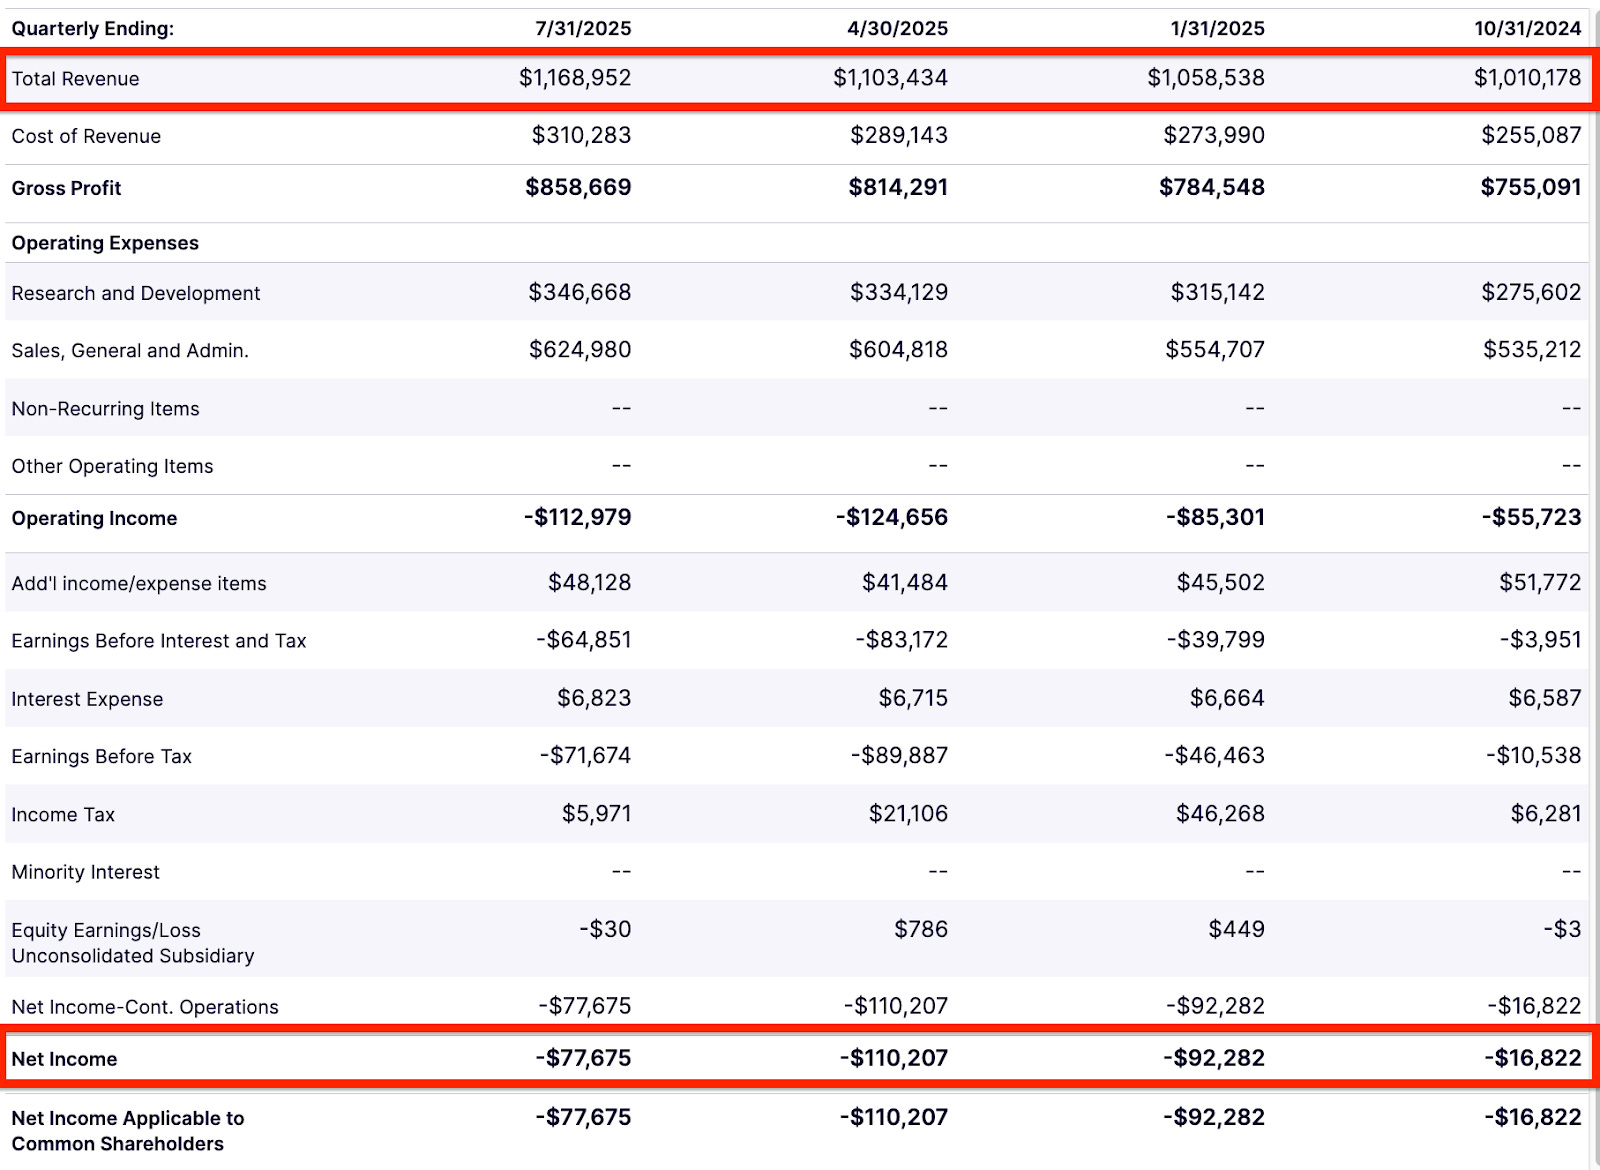Viewport: 1600px width, 1170px height.
Task: Select the Net Income-Cont. Operations label
Action: click(145, 1007)
